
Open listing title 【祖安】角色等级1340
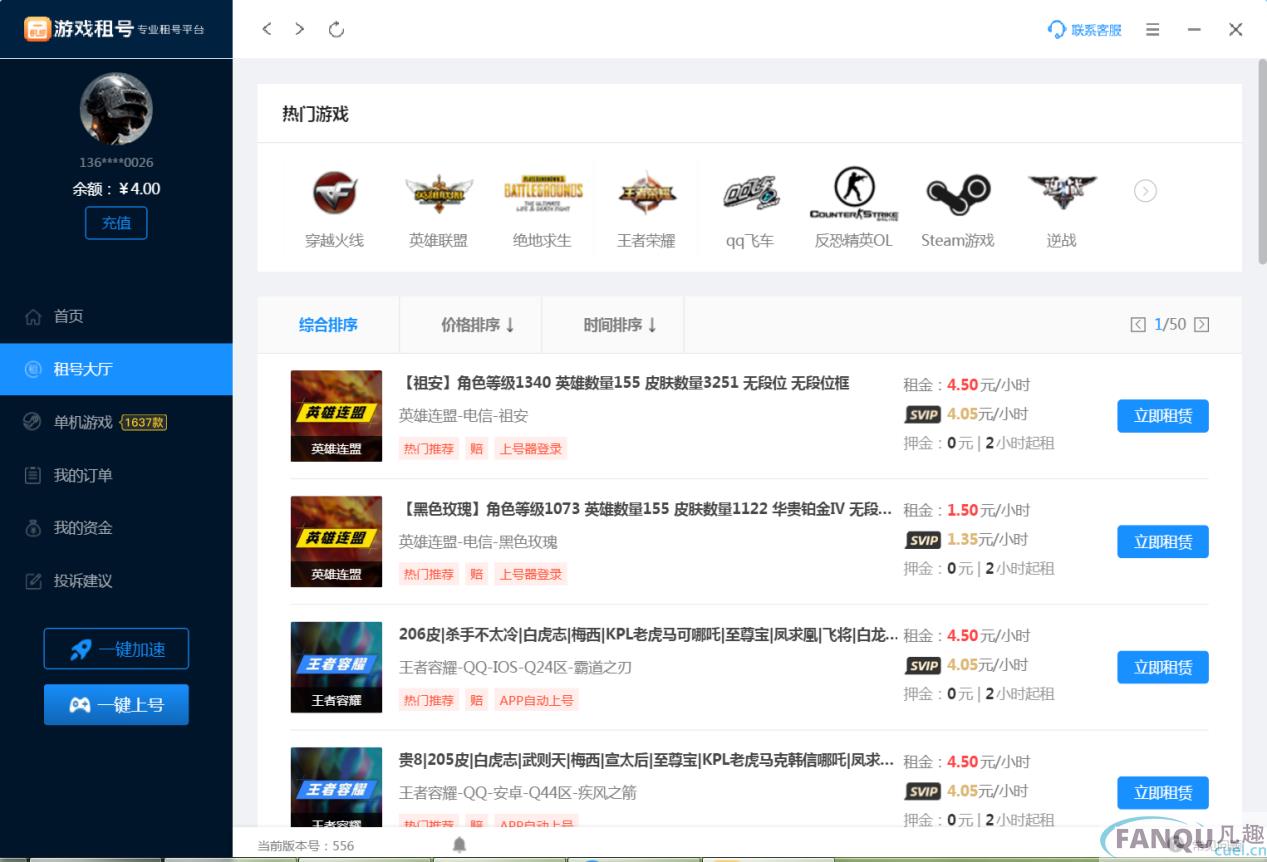point(624,383)
